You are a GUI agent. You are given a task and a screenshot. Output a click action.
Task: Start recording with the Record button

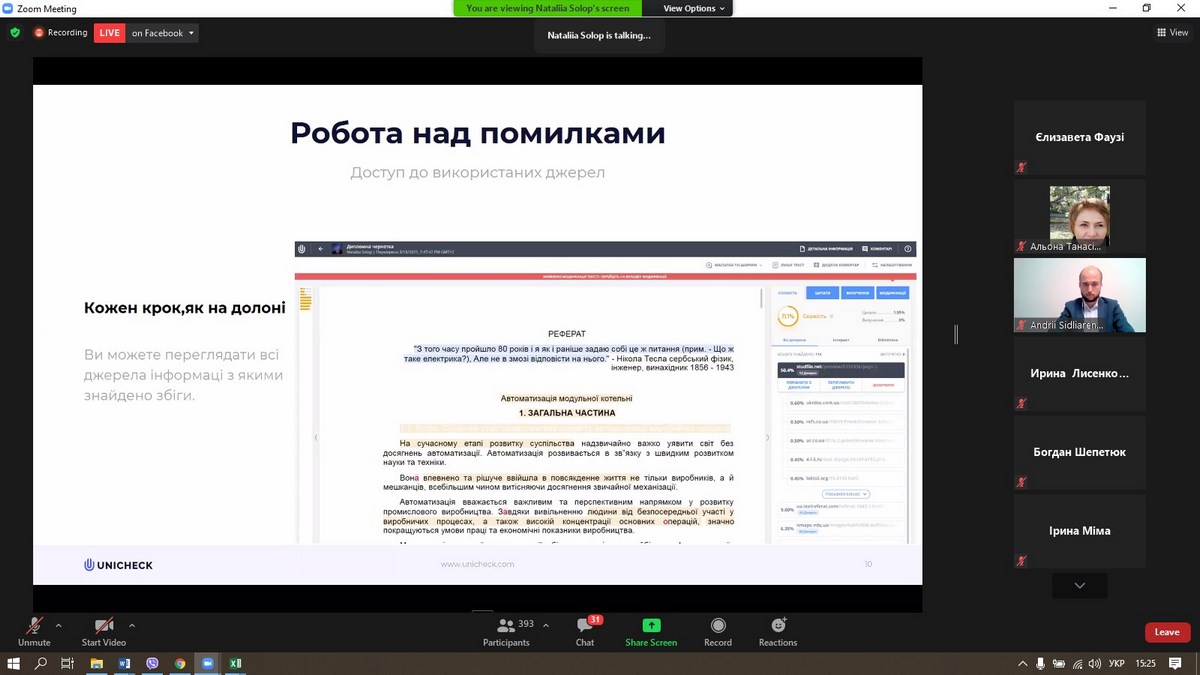[x=717, y=629]
